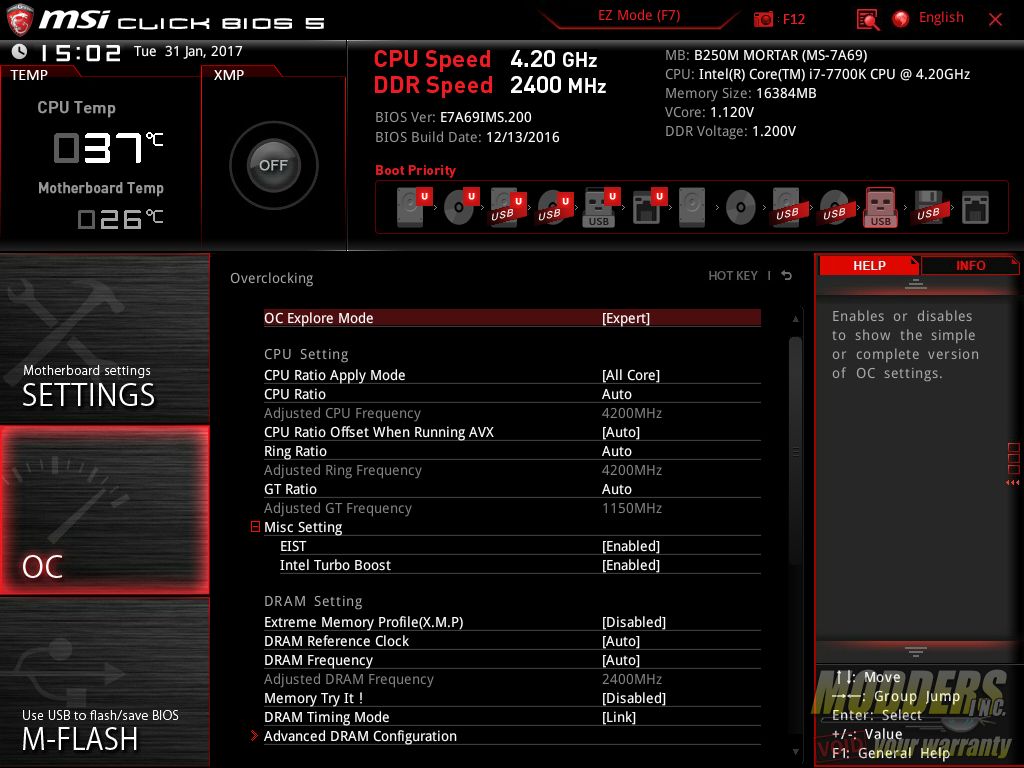The width and height of the screenshot is (1024, 768).
Task: Click the CPU Temp 037 reading
Action: [x=108, y=147]
